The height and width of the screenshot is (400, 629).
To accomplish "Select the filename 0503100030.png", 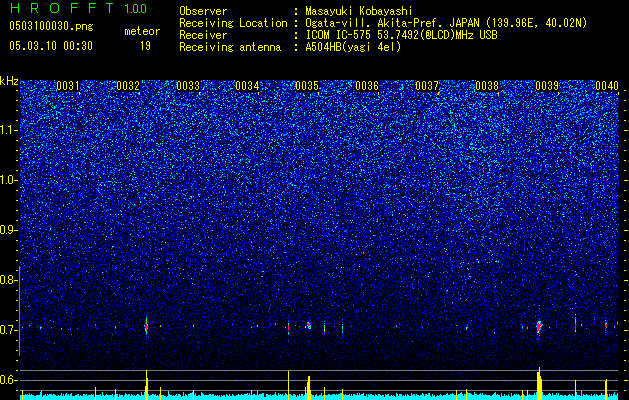I will pos(51,26).
